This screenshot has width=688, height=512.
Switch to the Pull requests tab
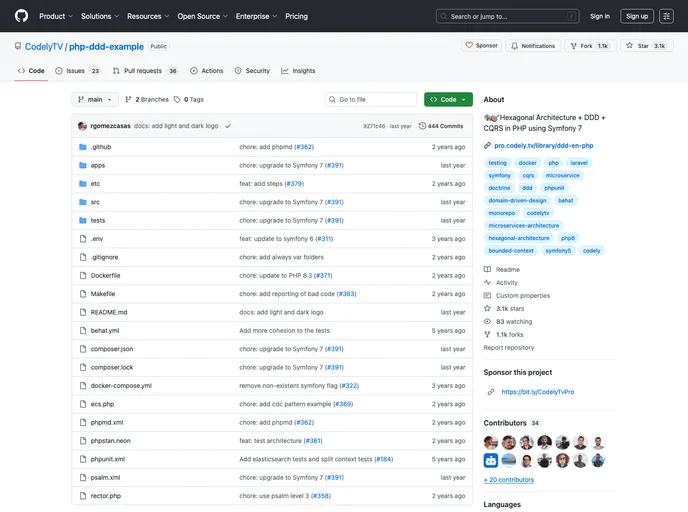[145, 71]
